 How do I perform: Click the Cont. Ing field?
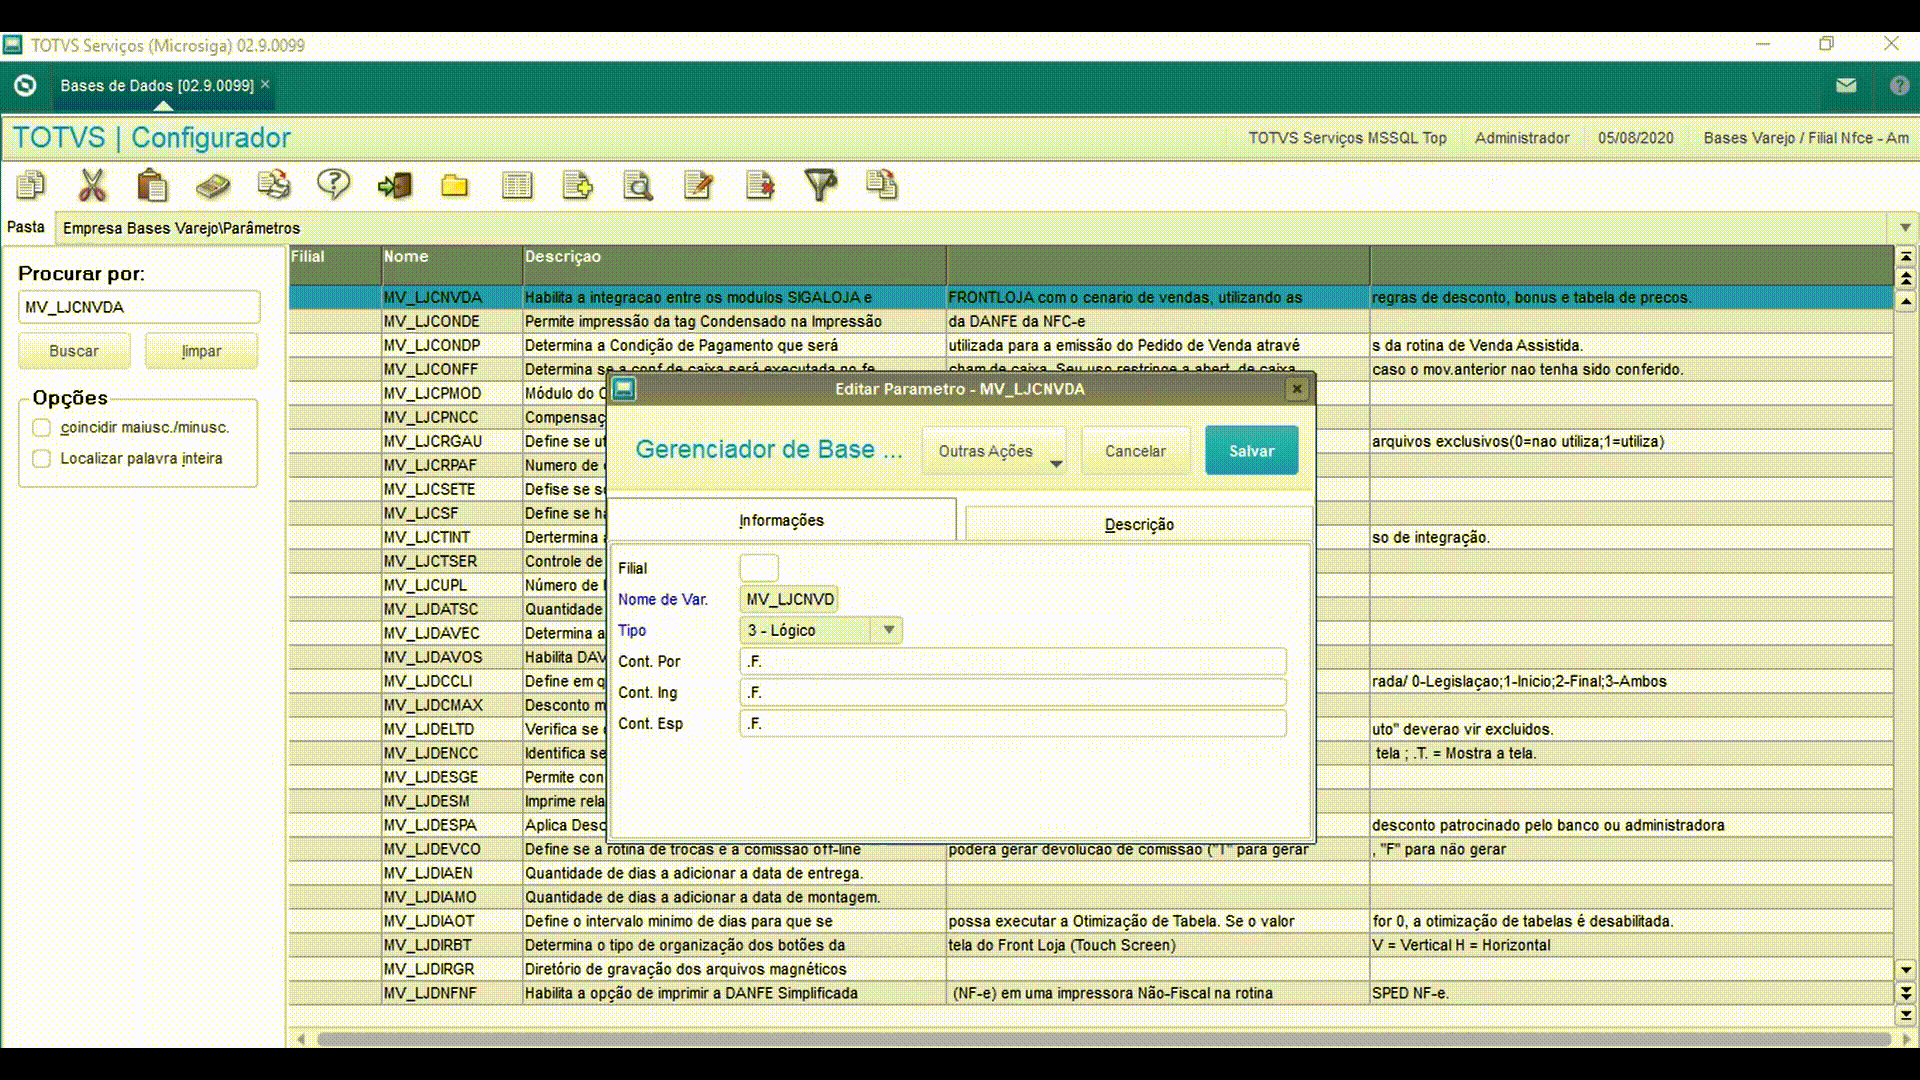tap(1013, 692)
